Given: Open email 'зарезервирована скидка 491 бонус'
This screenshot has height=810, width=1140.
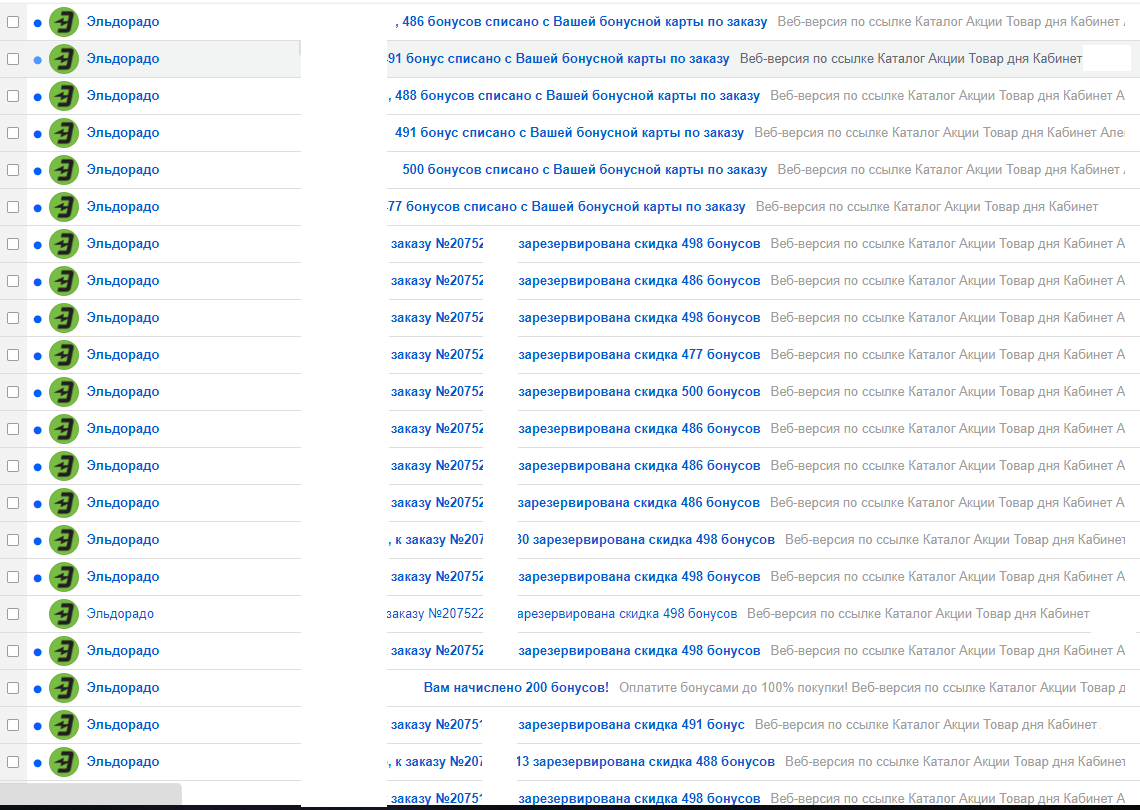Looking at the screenshot, I should pyautogui.click(x=631, y=724).
